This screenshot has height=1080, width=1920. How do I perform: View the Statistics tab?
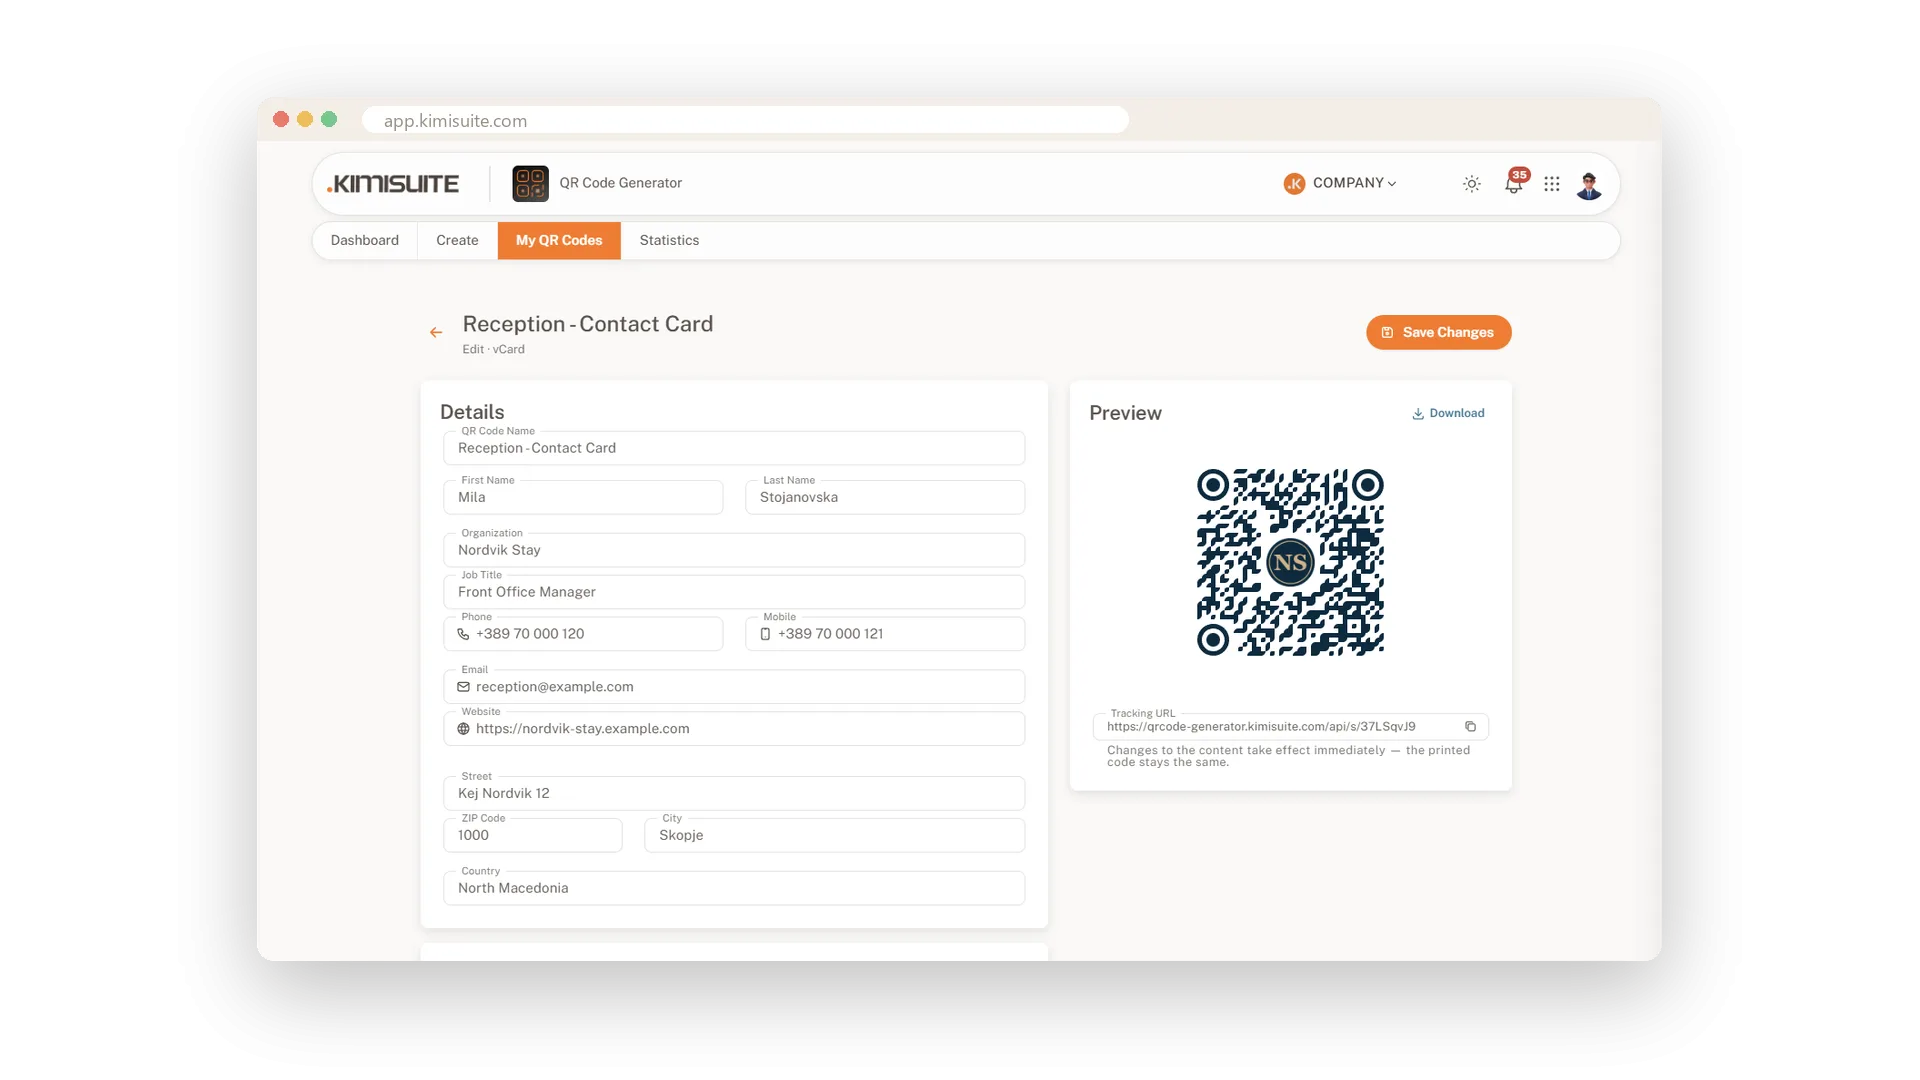(x=669, y=241)
